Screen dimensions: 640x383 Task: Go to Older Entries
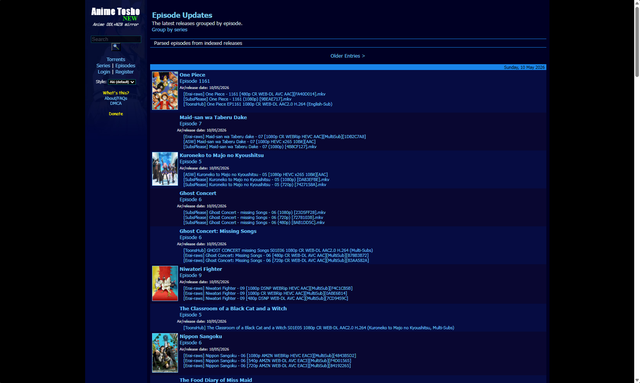pyautogui.click(x=347, y=56)
